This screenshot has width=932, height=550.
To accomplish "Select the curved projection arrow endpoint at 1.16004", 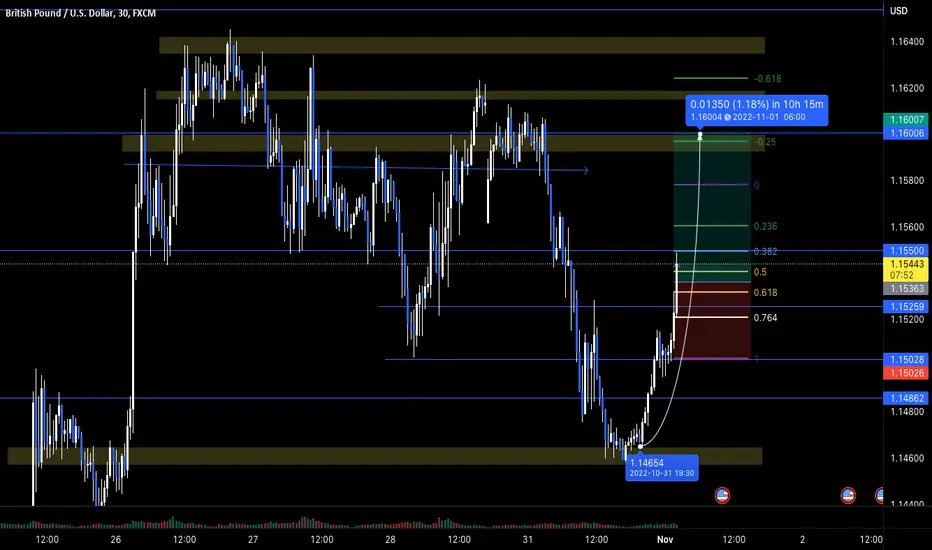I will pyautogui.click(x=700, y=136).
